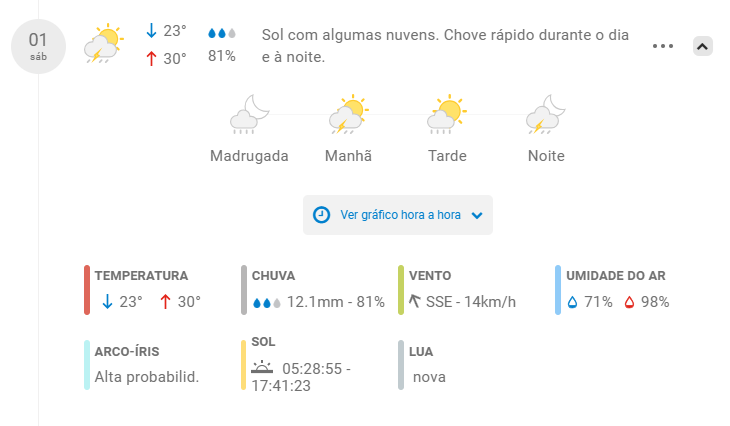Collapse the day 01 forecast panel
This screenshot has height=426, width=730.
pyautogui.click(x=702, y=46)
